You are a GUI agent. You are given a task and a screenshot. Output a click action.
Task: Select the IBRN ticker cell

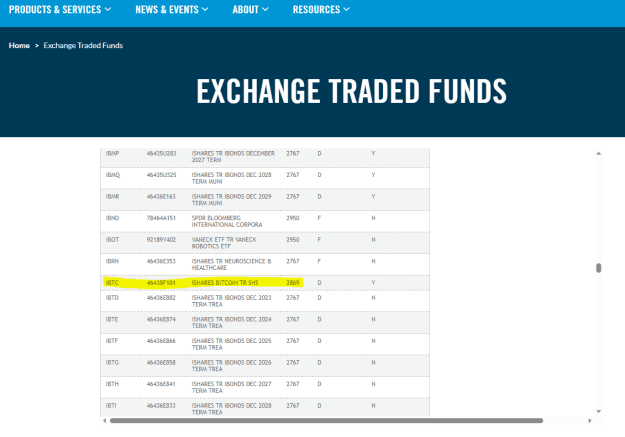112,261
